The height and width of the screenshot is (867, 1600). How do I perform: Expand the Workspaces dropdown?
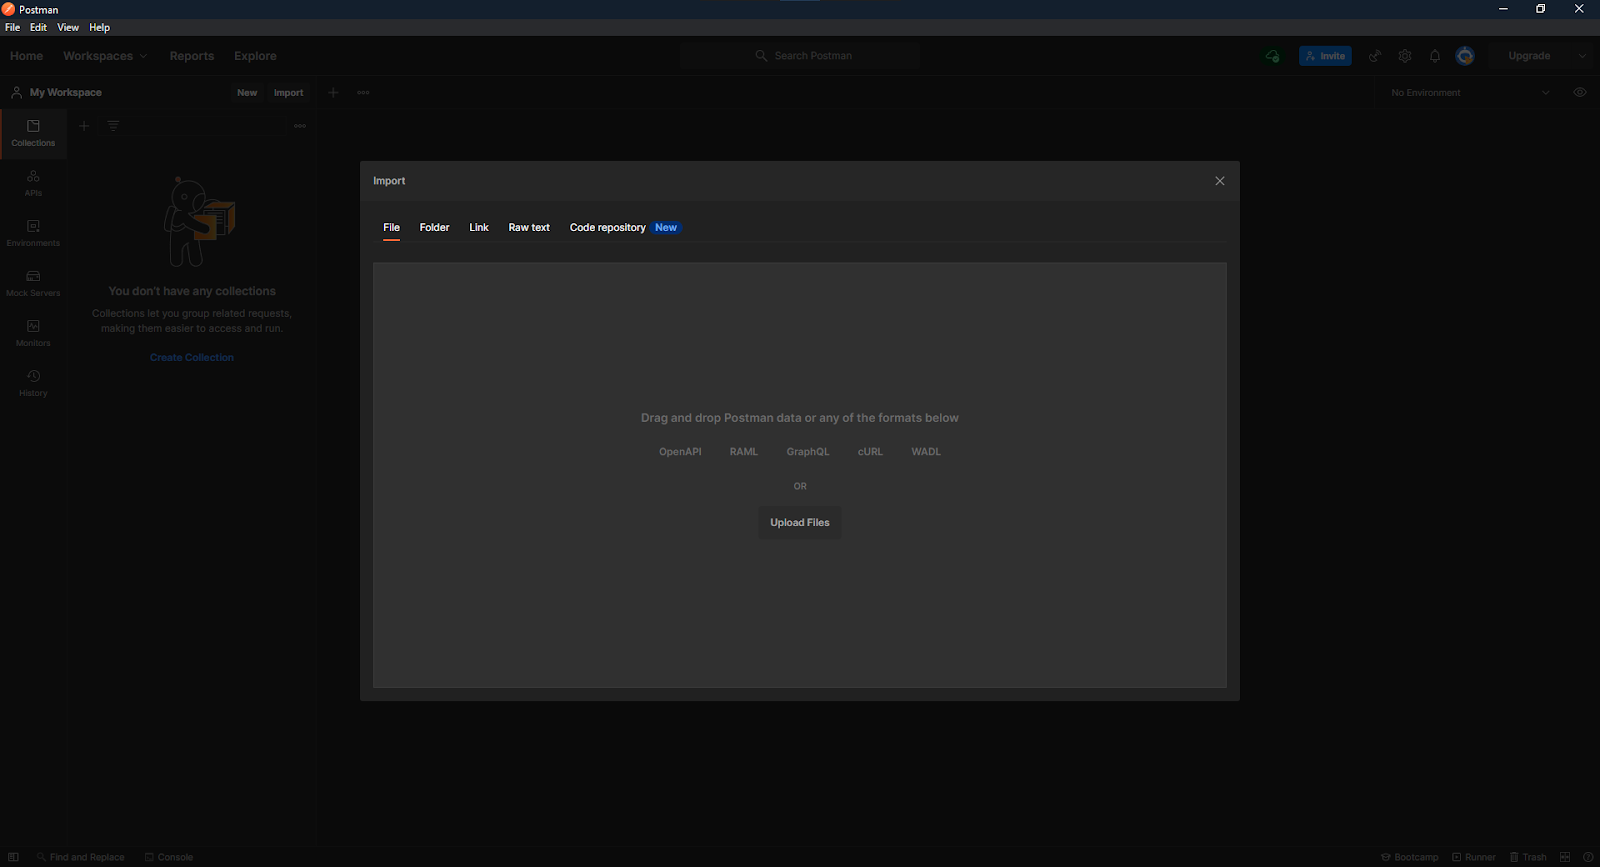coord(105,56)
